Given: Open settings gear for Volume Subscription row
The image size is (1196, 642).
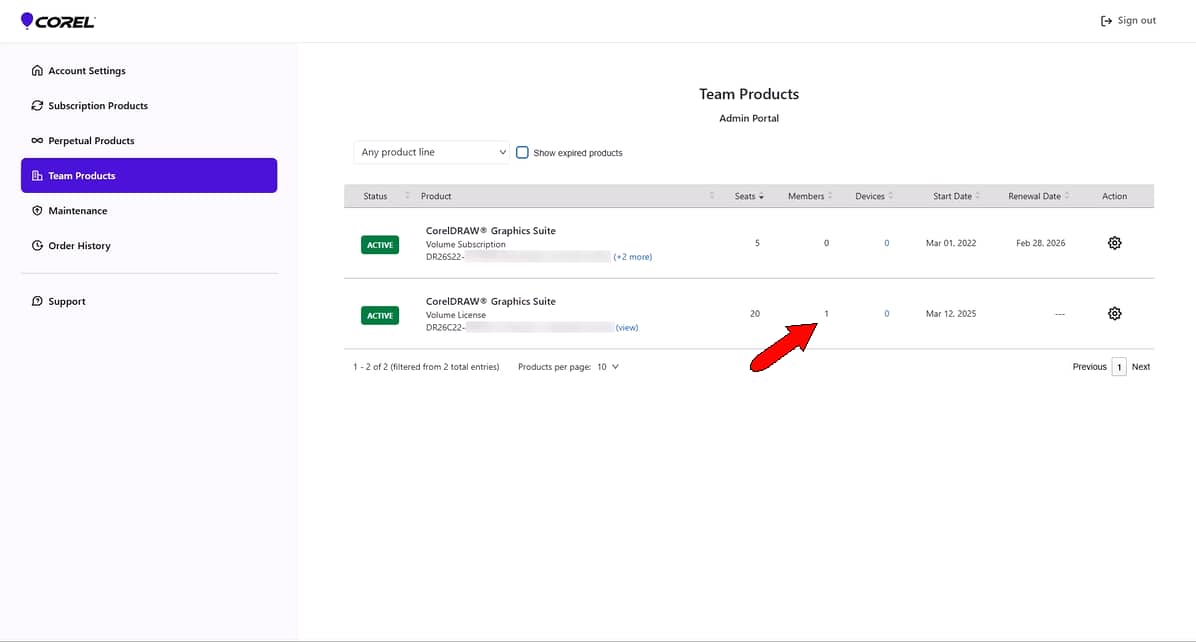Looking at the screenshot, I should pos(1114,243).
